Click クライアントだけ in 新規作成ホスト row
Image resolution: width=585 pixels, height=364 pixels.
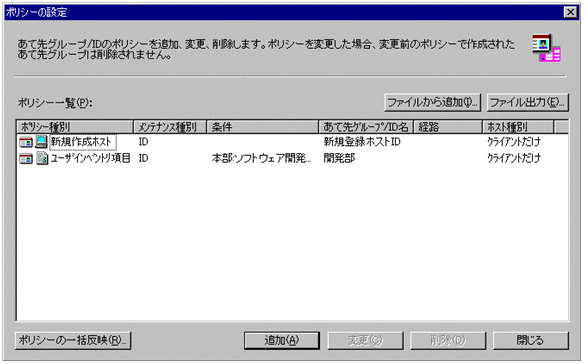point(514,142)
